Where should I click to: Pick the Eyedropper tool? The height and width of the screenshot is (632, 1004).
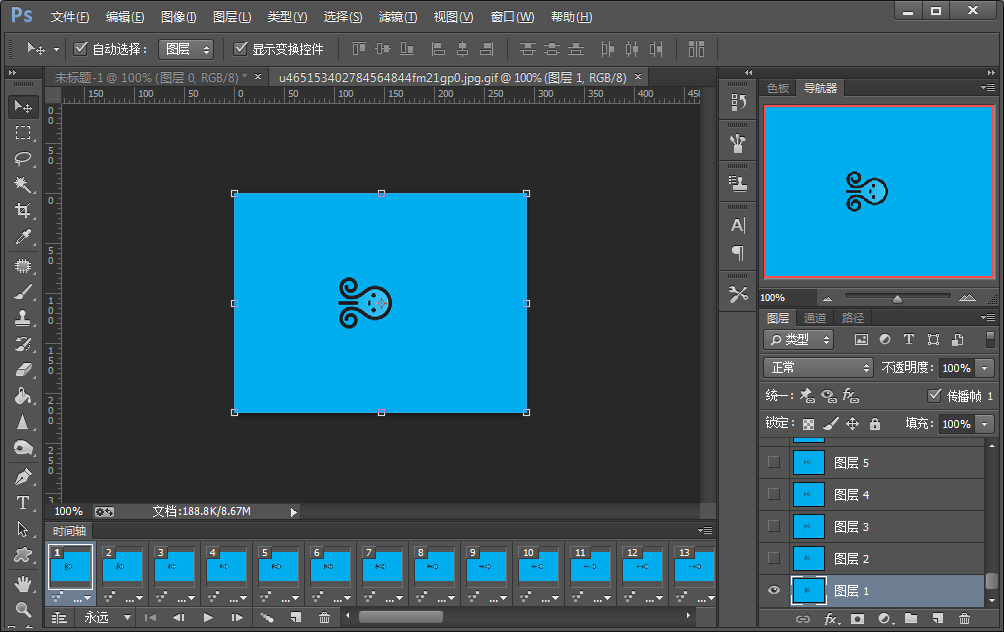(23, 237)
